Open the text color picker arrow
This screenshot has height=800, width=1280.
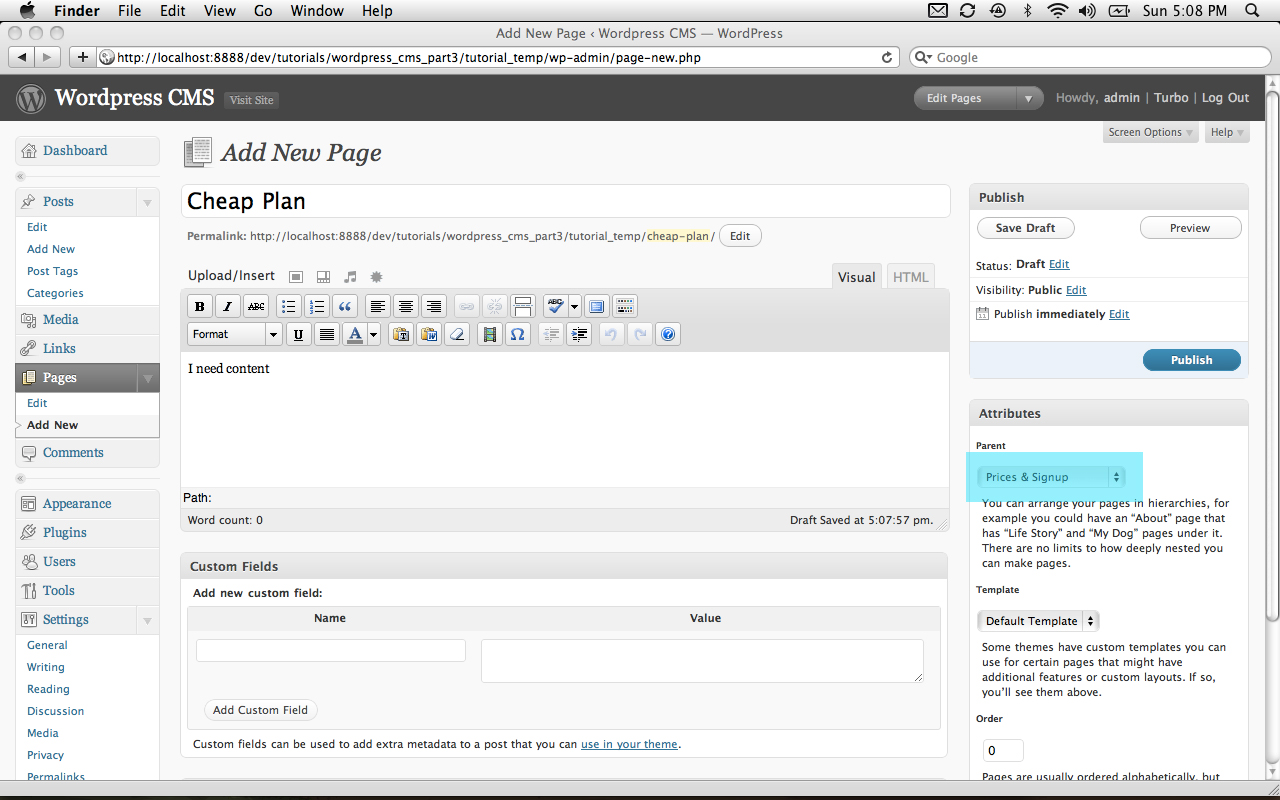tap(374, 334)
